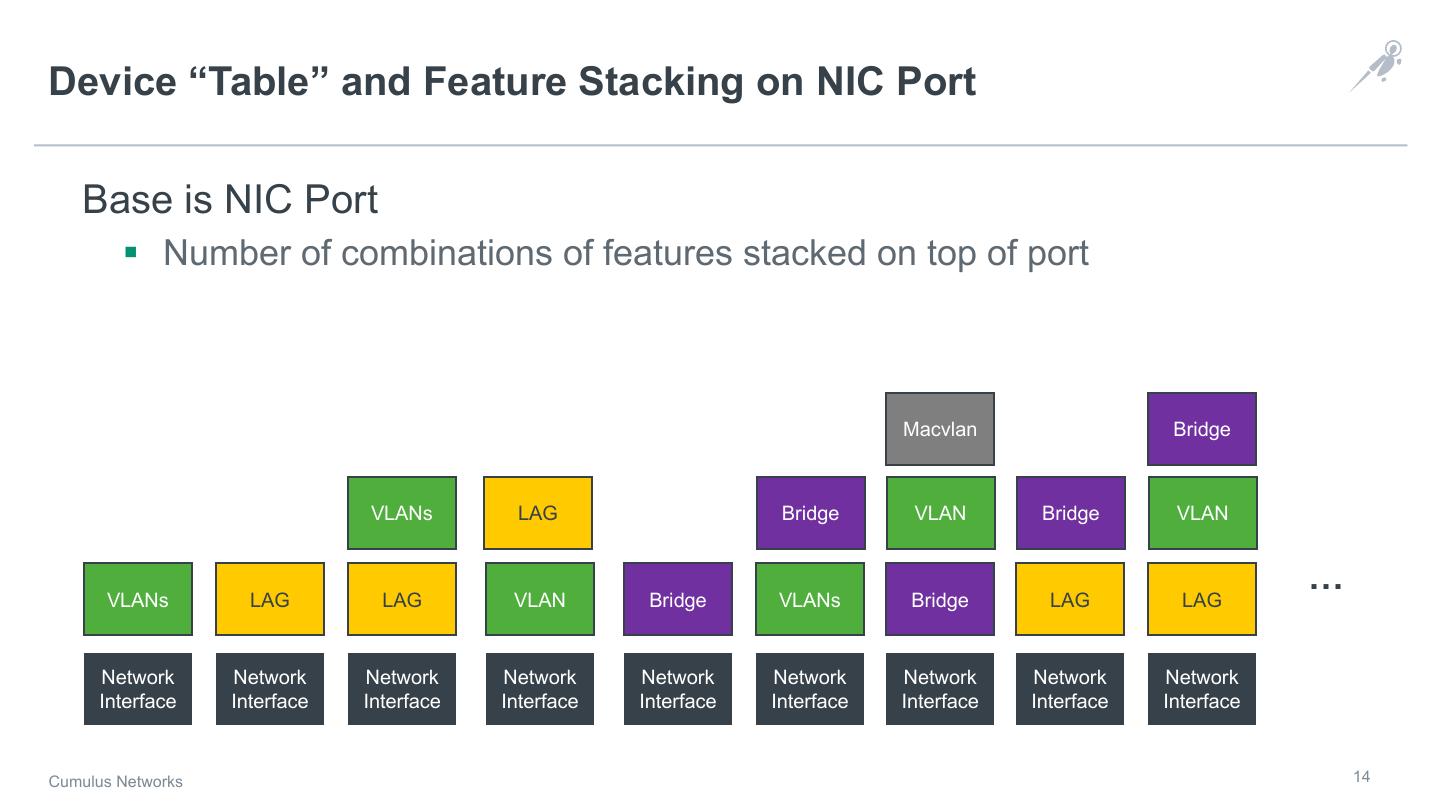The height and width of the screenshot is (810, 1440).
Task: Select the green VLANs box stacked above LAG
Action: (x=402, y=513)
